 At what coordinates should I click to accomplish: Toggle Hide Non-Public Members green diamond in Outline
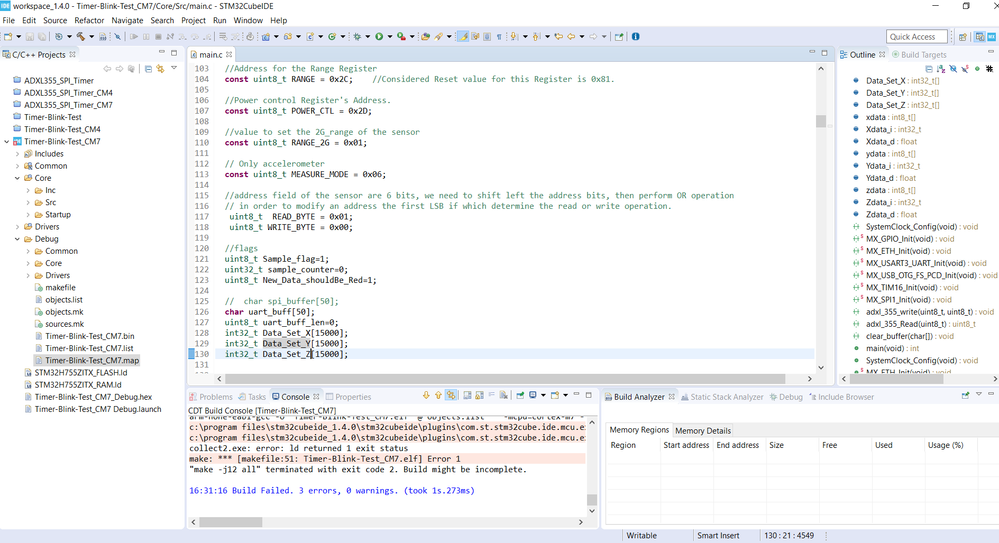click(x=977, y=68)
